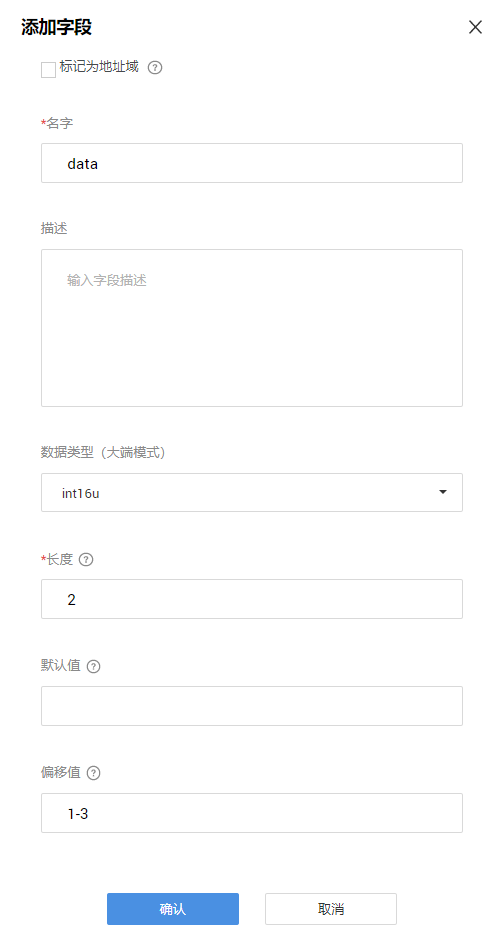Image resolution: width=498 pixels, height=934 pixels.
Task: Select the 长度 input showing 2
Action: click(252, 599)
